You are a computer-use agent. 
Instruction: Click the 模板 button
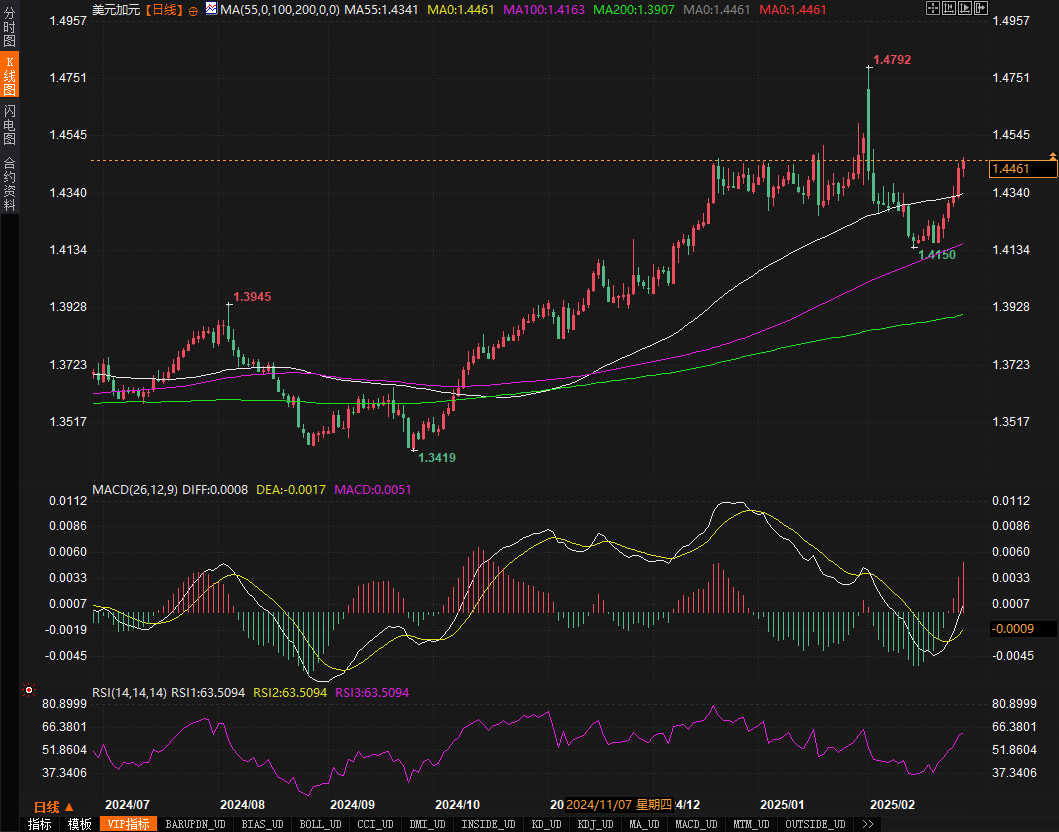click(80, 824)
